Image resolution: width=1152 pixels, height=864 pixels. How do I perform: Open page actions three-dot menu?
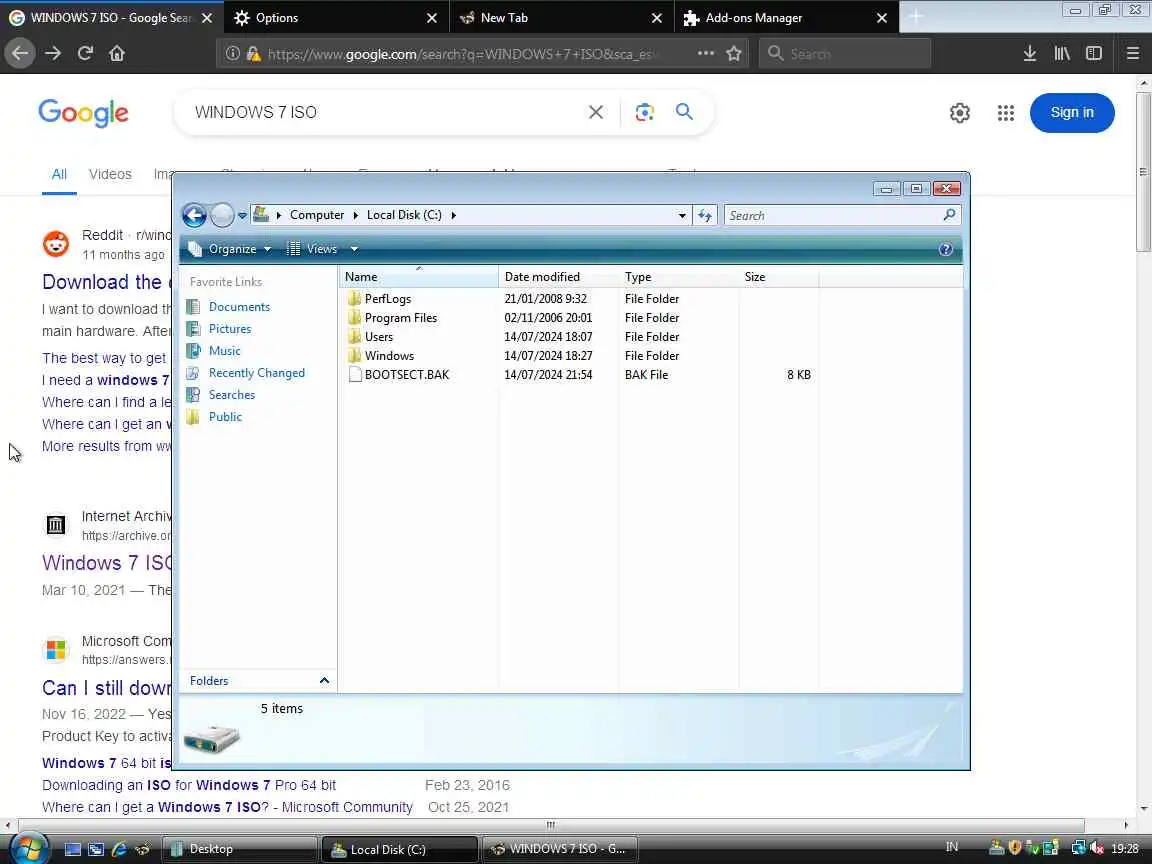click(705, 53)
